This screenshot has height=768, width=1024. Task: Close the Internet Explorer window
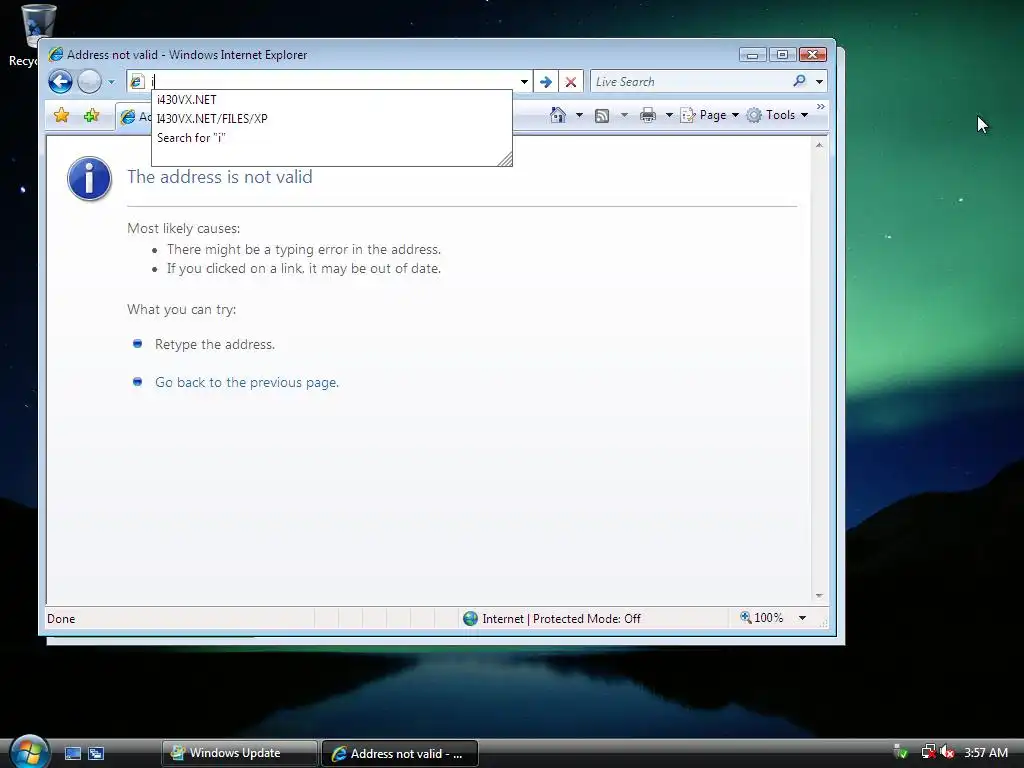tap(812, 55)
